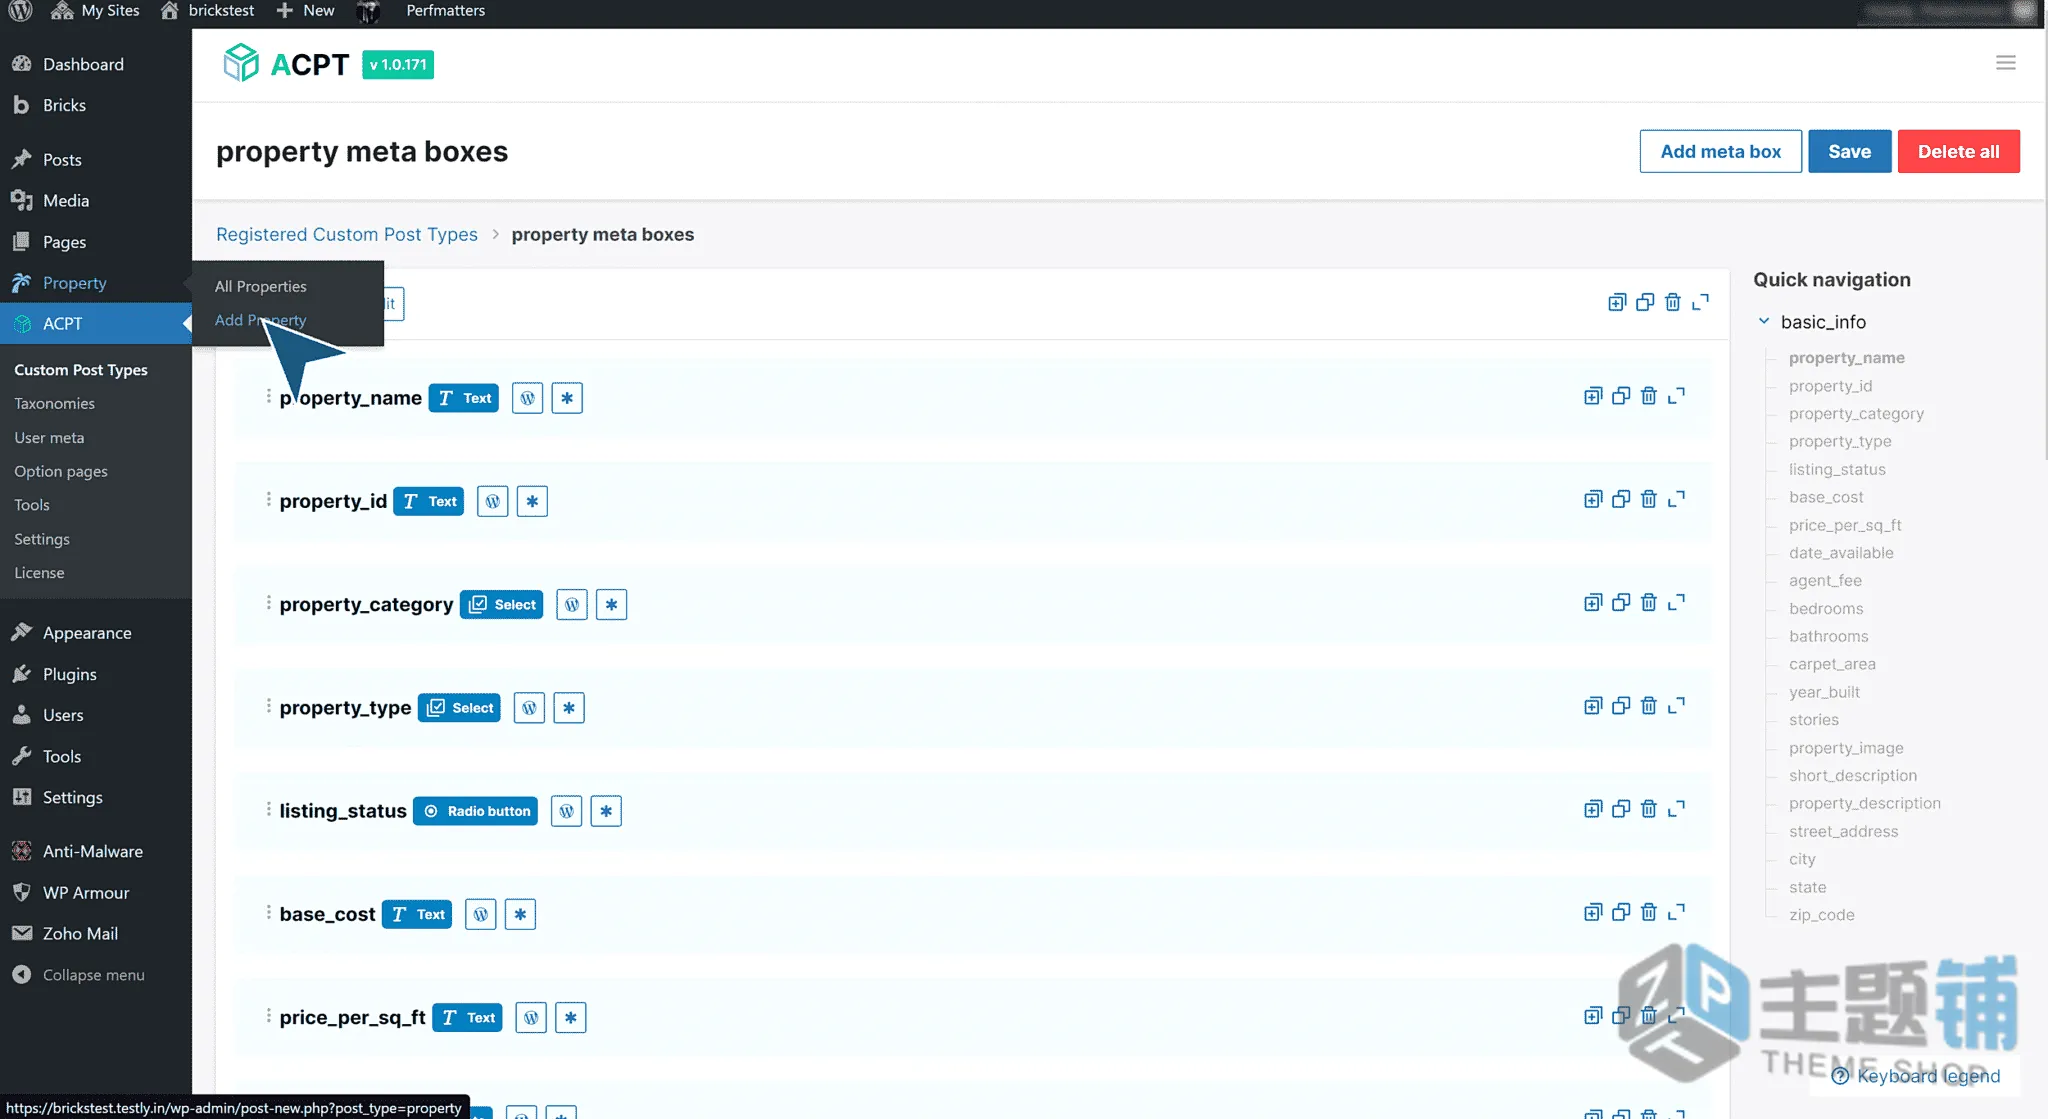Image resolution: width=2048 pixels, height=1119 pixels.
Task: Toggle required asterisk on base_cost row
Action: click(x=520, y=914)
